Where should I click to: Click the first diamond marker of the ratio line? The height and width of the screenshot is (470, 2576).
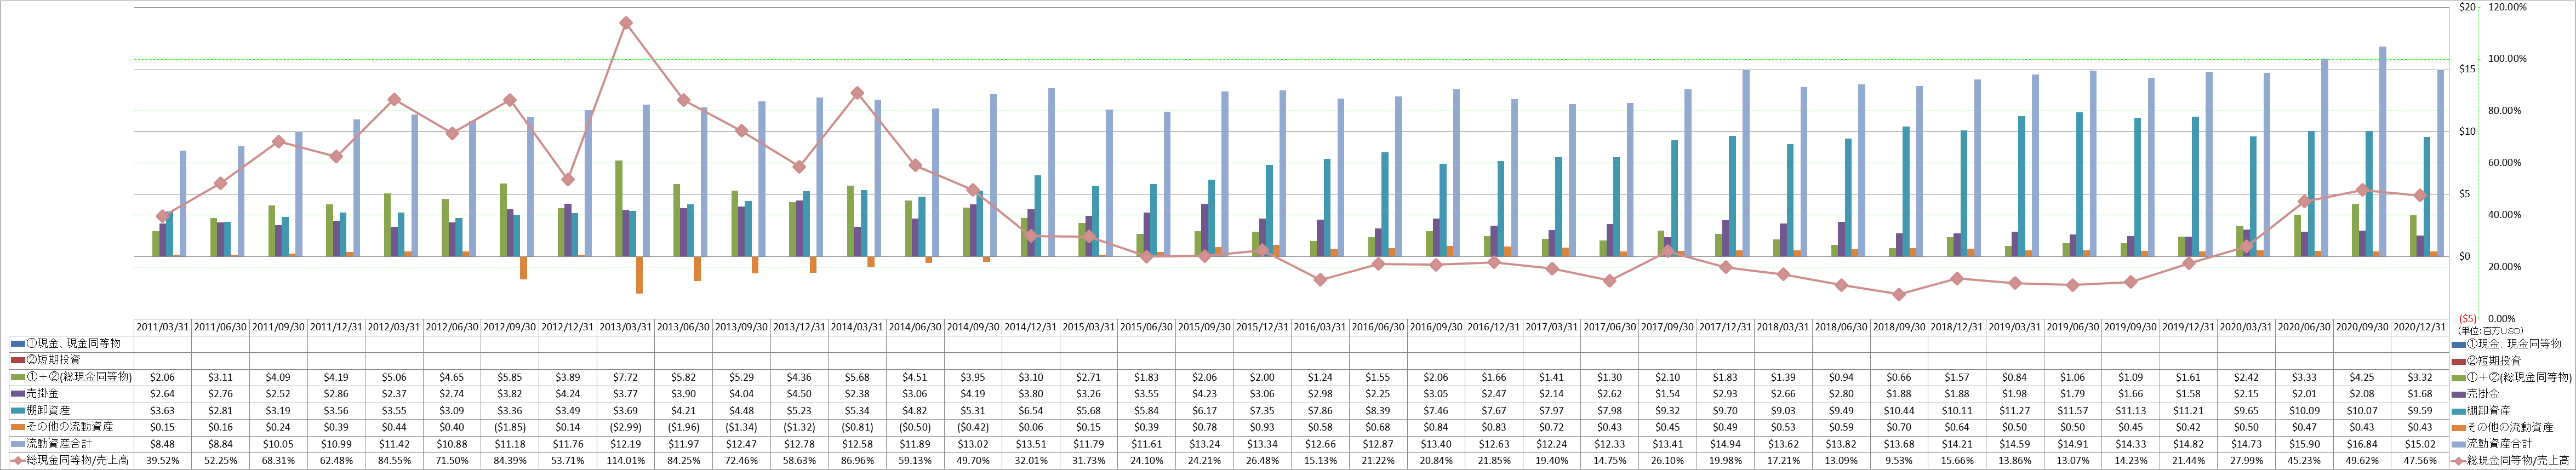pos(162,216)
